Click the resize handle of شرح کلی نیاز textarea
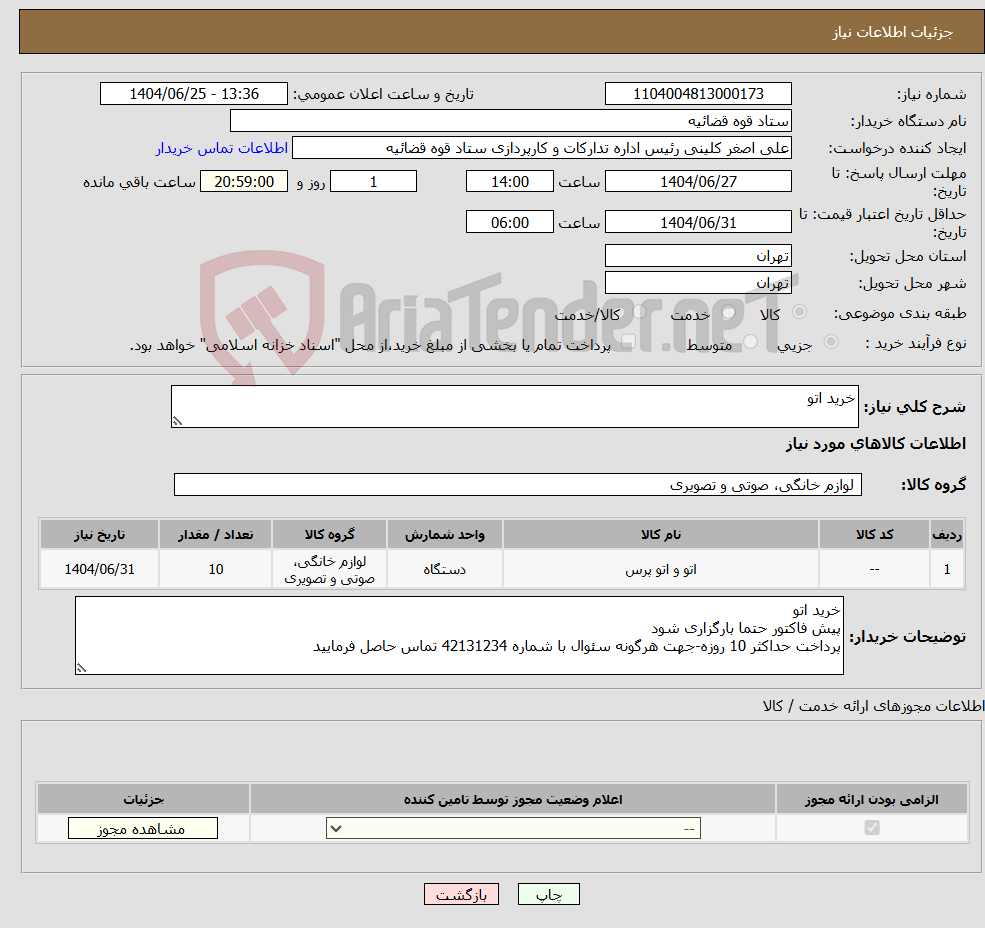The height and width of the screenshot is (928, 985). [178, 421]
